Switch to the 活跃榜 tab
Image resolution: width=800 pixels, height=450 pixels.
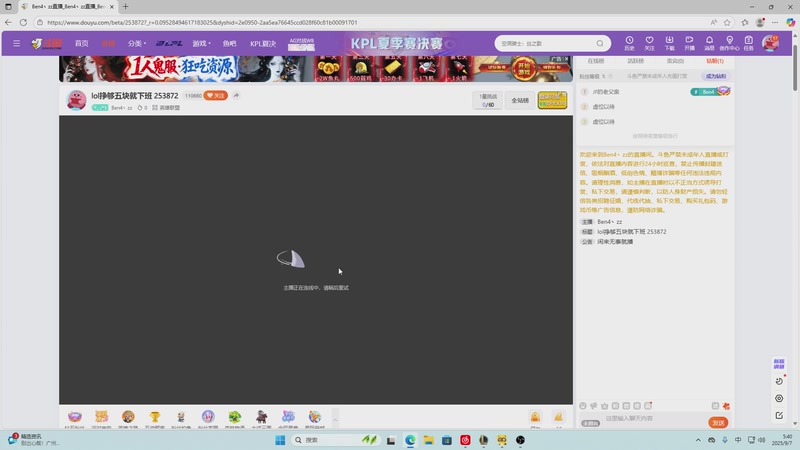click(635, 61)
